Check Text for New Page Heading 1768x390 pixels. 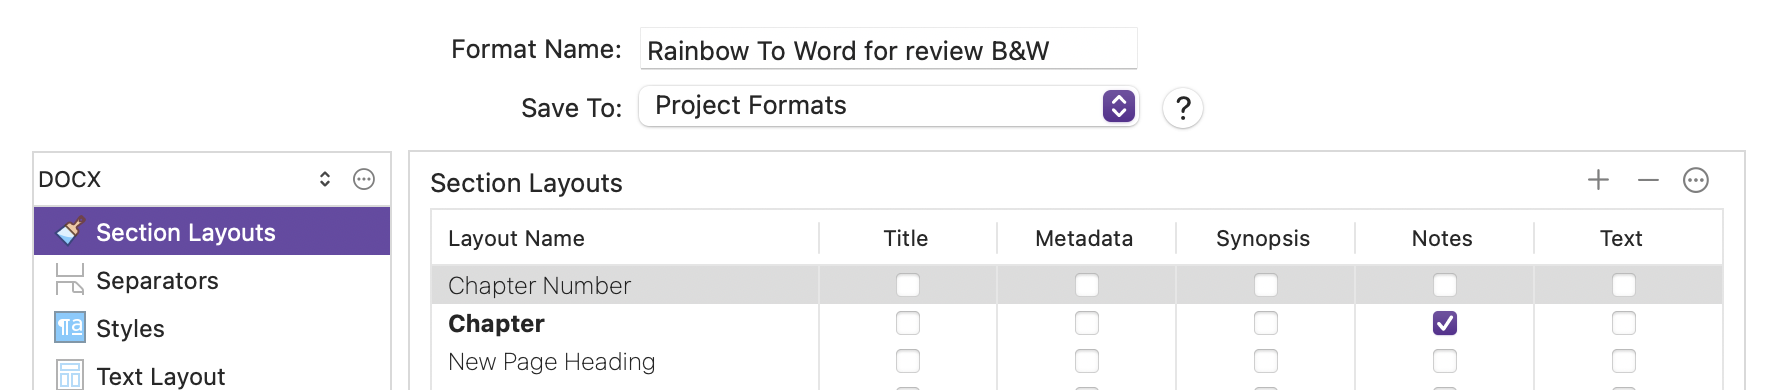pos(1624,361)
